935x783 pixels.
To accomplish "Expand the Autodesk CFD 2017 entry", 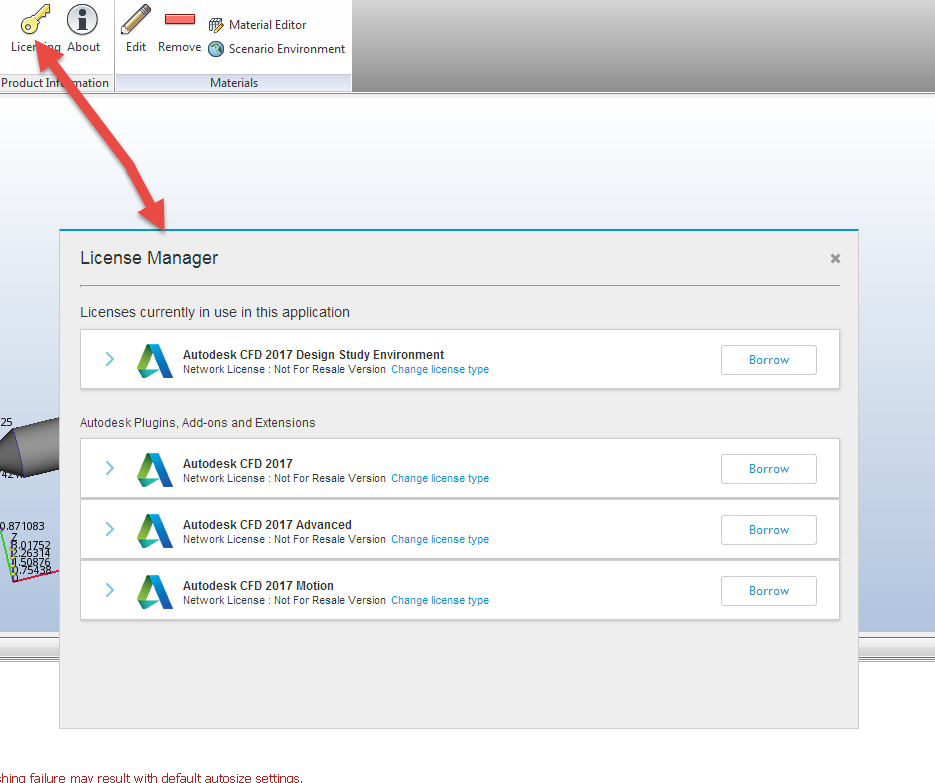I will tap(109, 467).
